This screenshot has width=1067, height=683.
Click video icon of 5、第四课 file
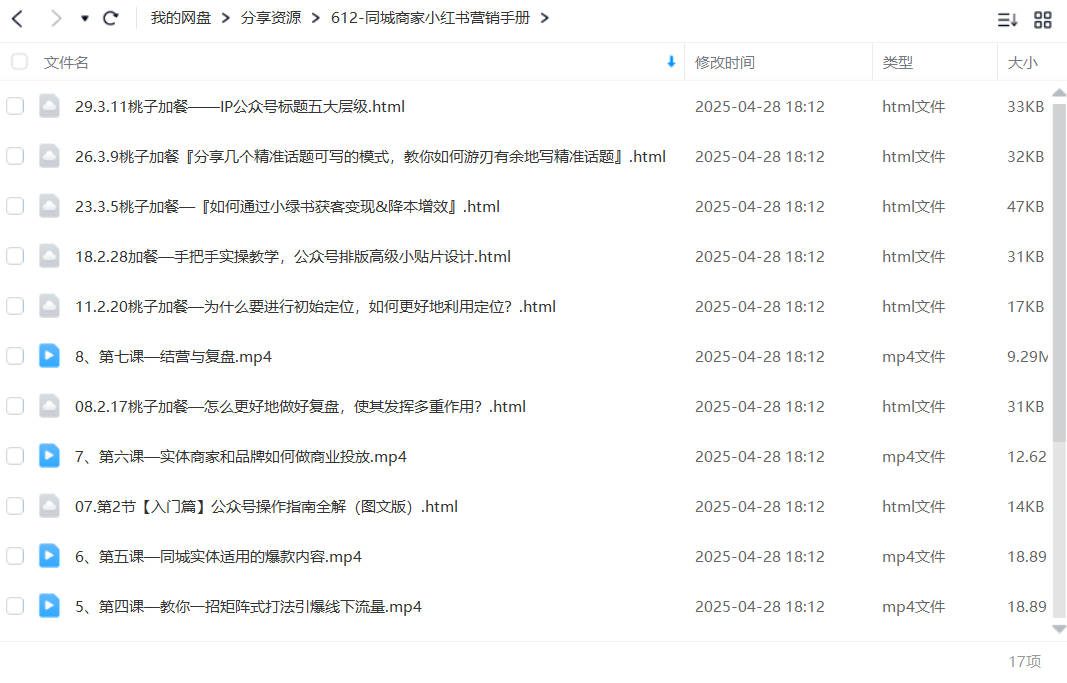pyautogui.click(x=49, y=605)
